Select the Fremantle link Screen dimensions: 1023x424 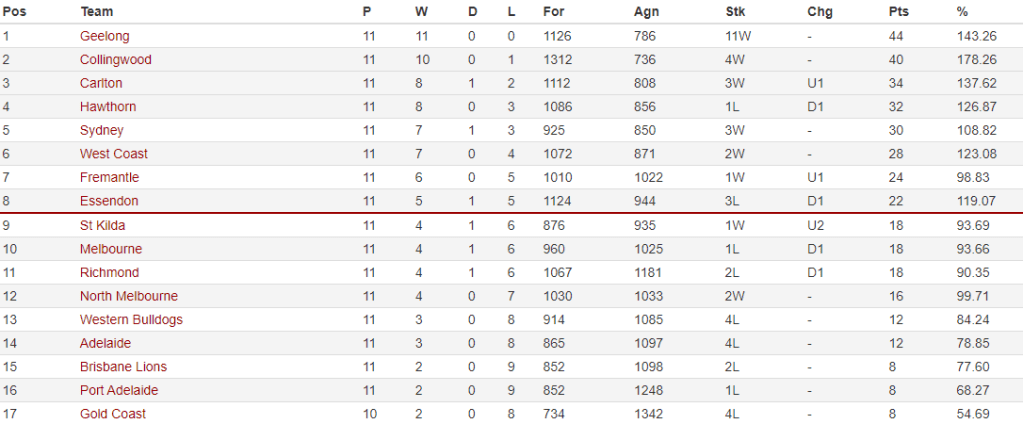[109, 177]
